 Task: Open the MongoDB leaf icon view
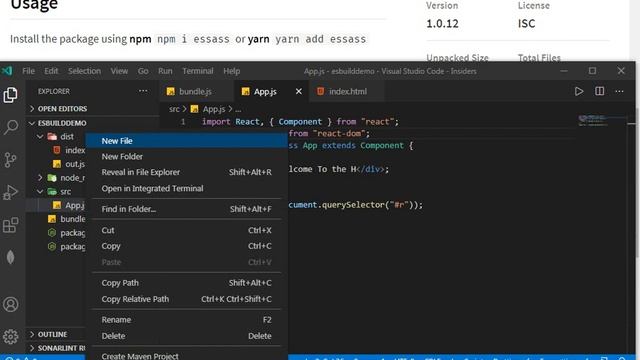pos(11,257)
